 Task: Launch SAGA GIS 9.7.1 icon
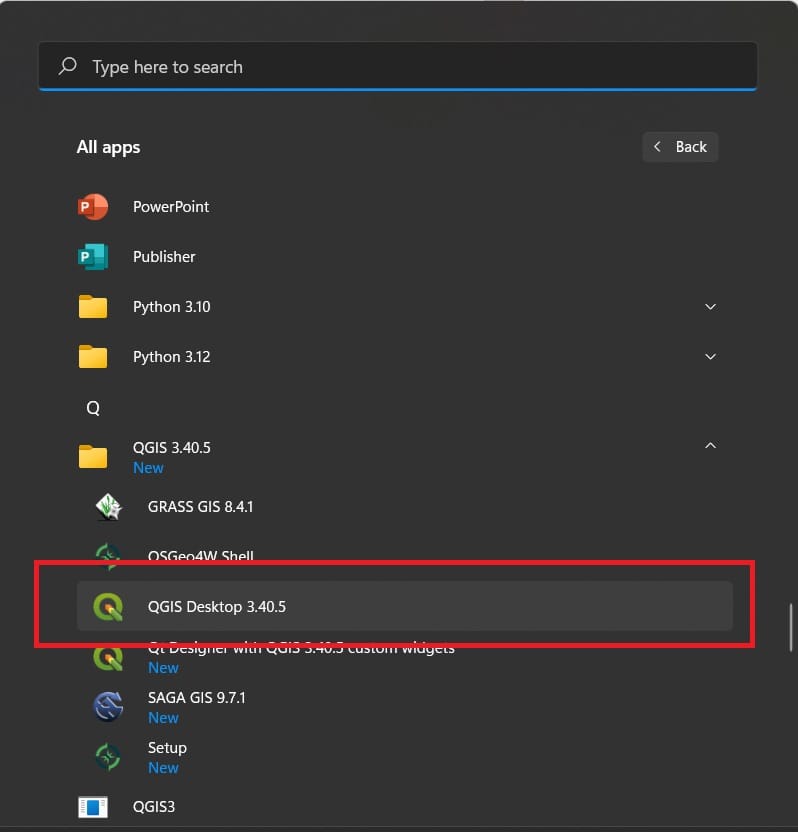click(108, 707)
